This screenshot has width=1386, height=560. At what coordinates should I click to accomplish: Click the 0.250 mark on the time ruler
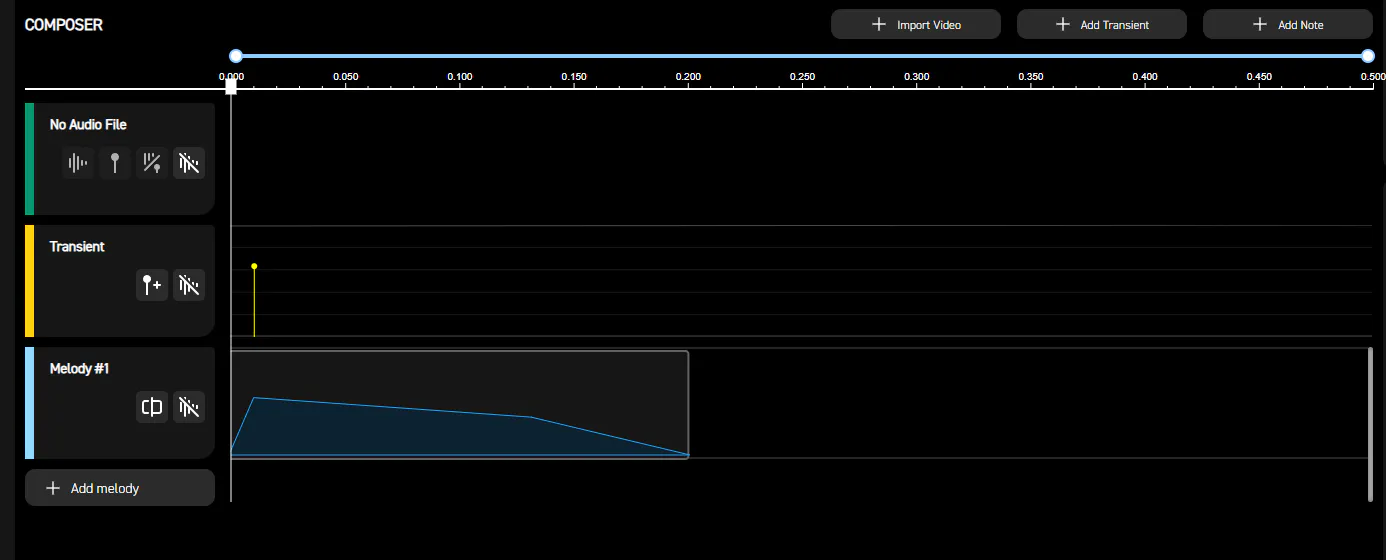802,76
